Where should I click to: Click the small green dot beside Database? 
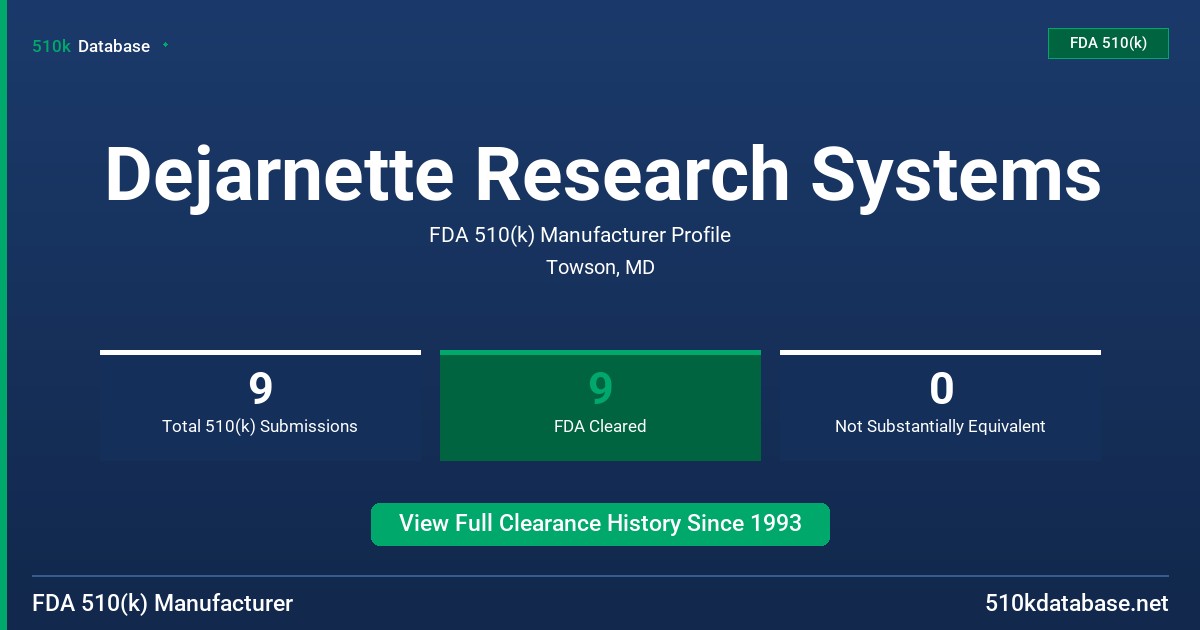[x=165, y=45]
